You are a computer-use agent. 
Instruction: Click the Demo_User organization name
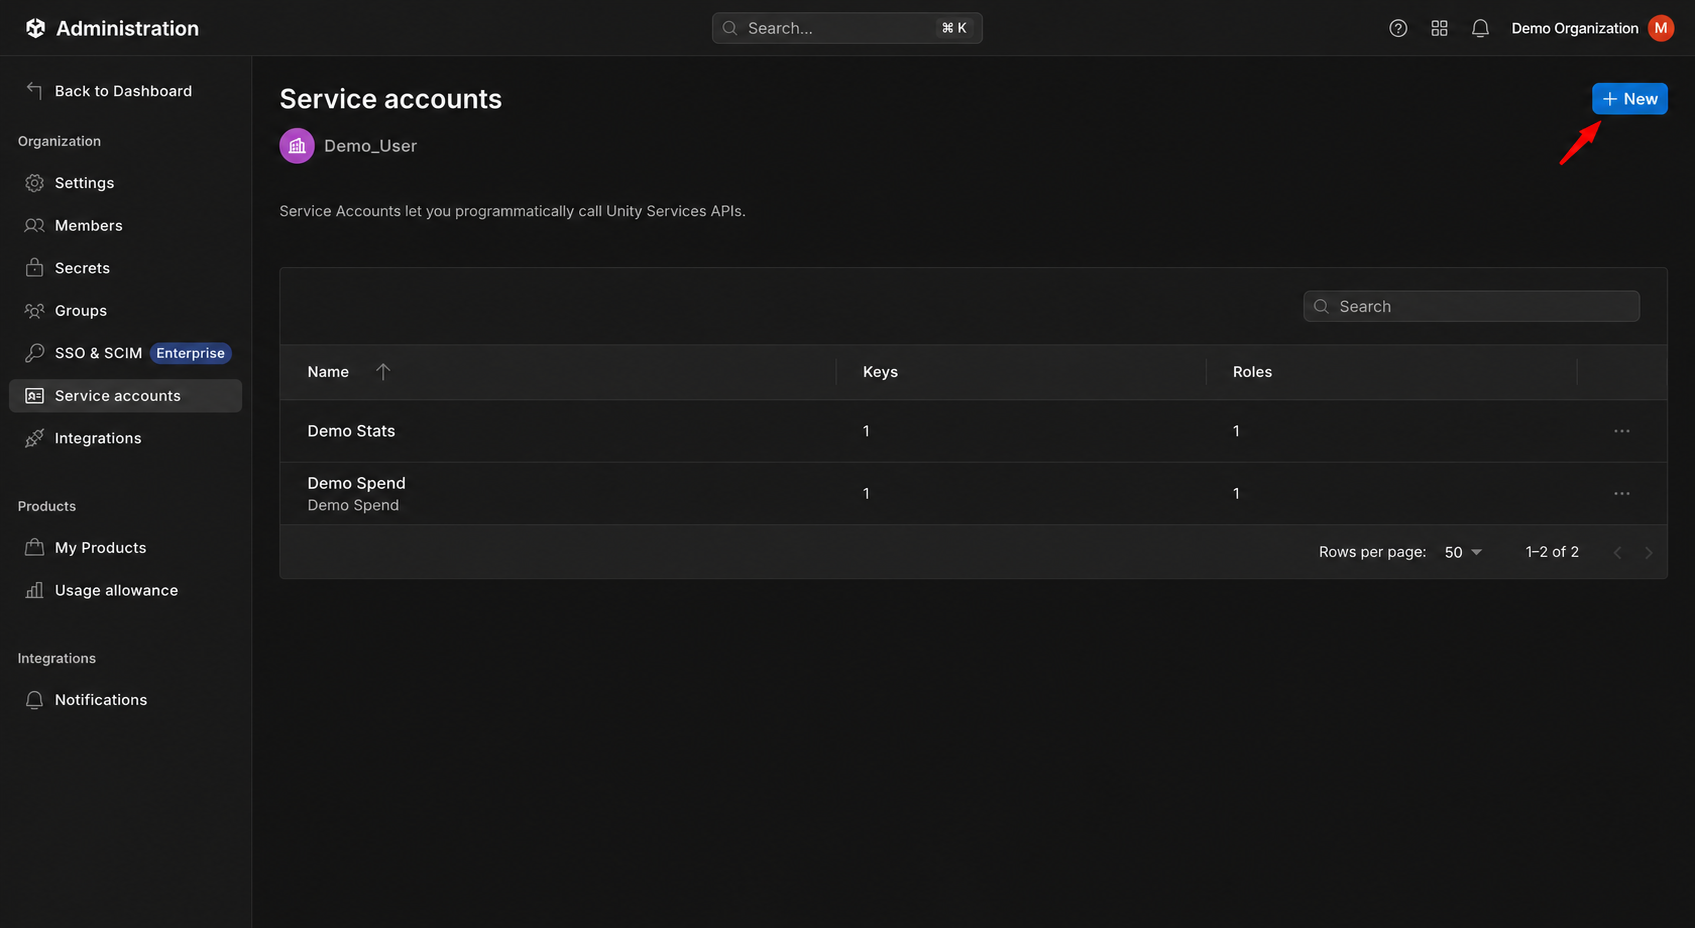(370, 146)
